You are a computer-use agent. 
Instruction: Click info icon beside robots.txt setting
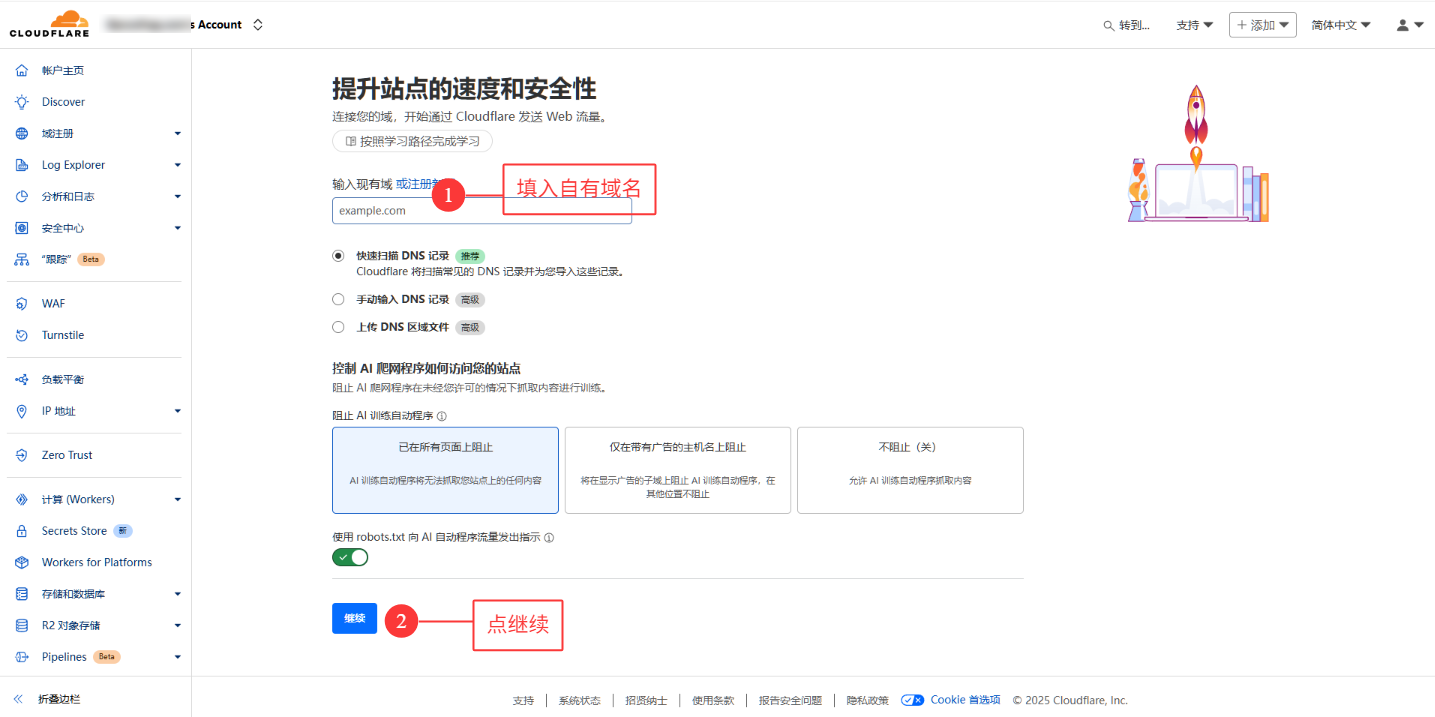[549, 537]
